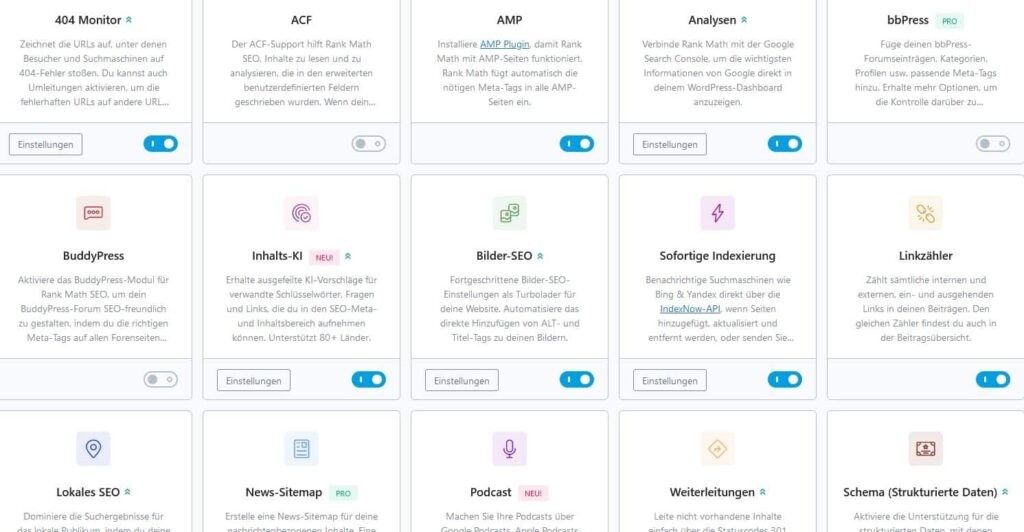This screenshot has height=532, width=1024.
Task: Click the Lokales SEO map pin icon
Action: (x=93, y=449)
